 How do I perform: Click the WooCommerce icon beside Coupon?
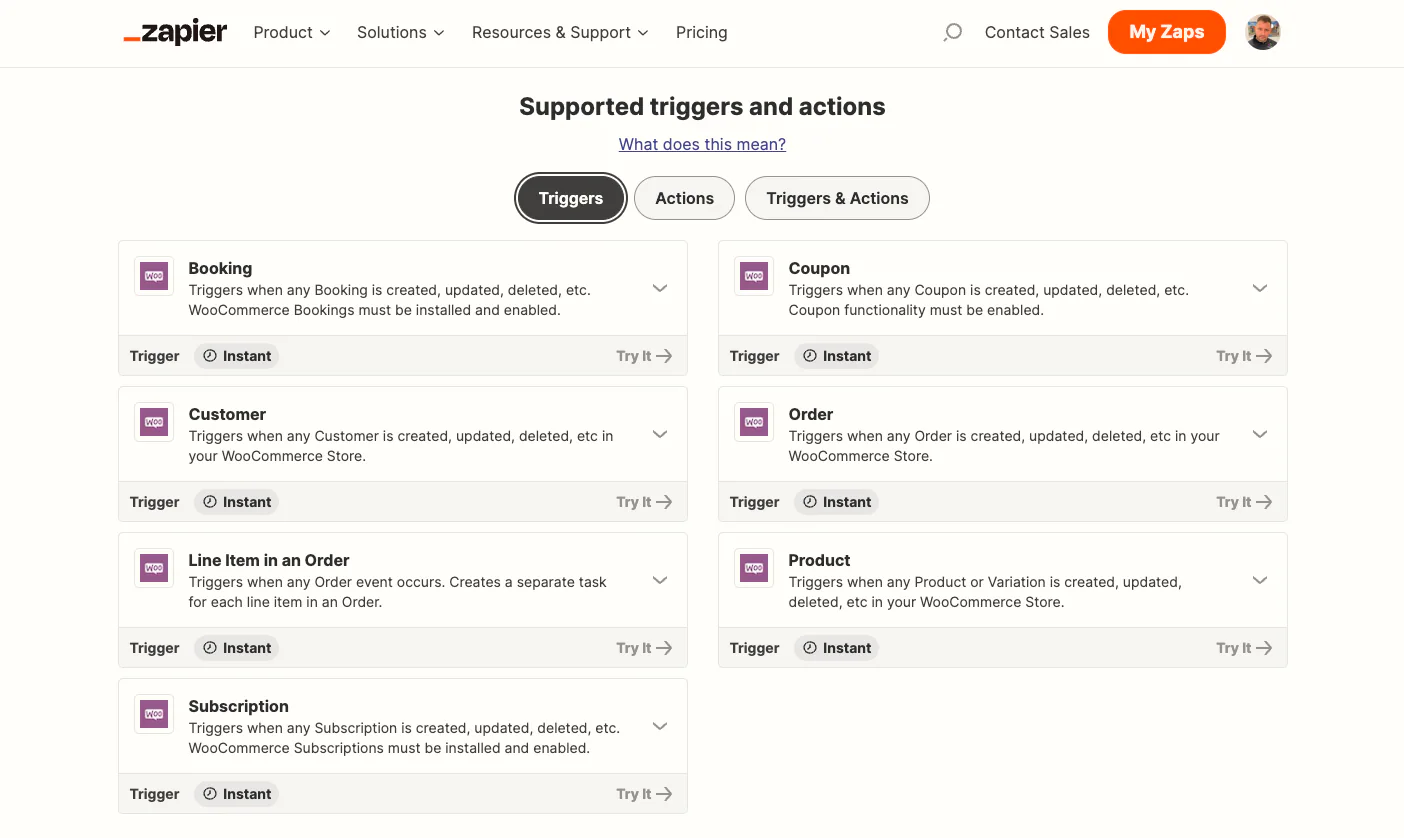point(754,276)
